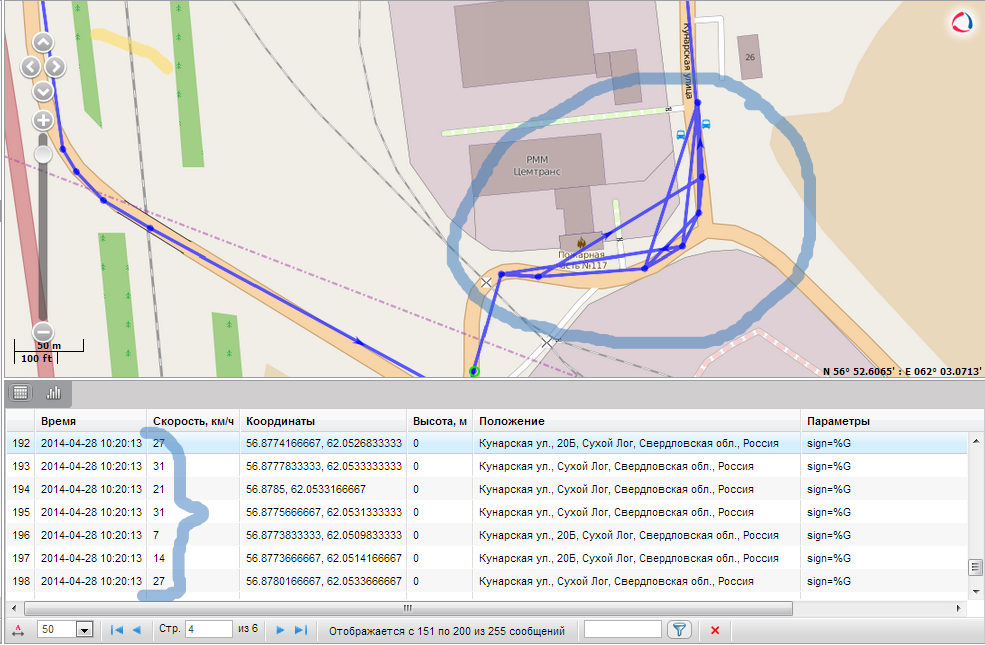Image resolution: width=985 pixels, height=645 pixels.
Task: Click the page number input field
Action: (208, 630)
